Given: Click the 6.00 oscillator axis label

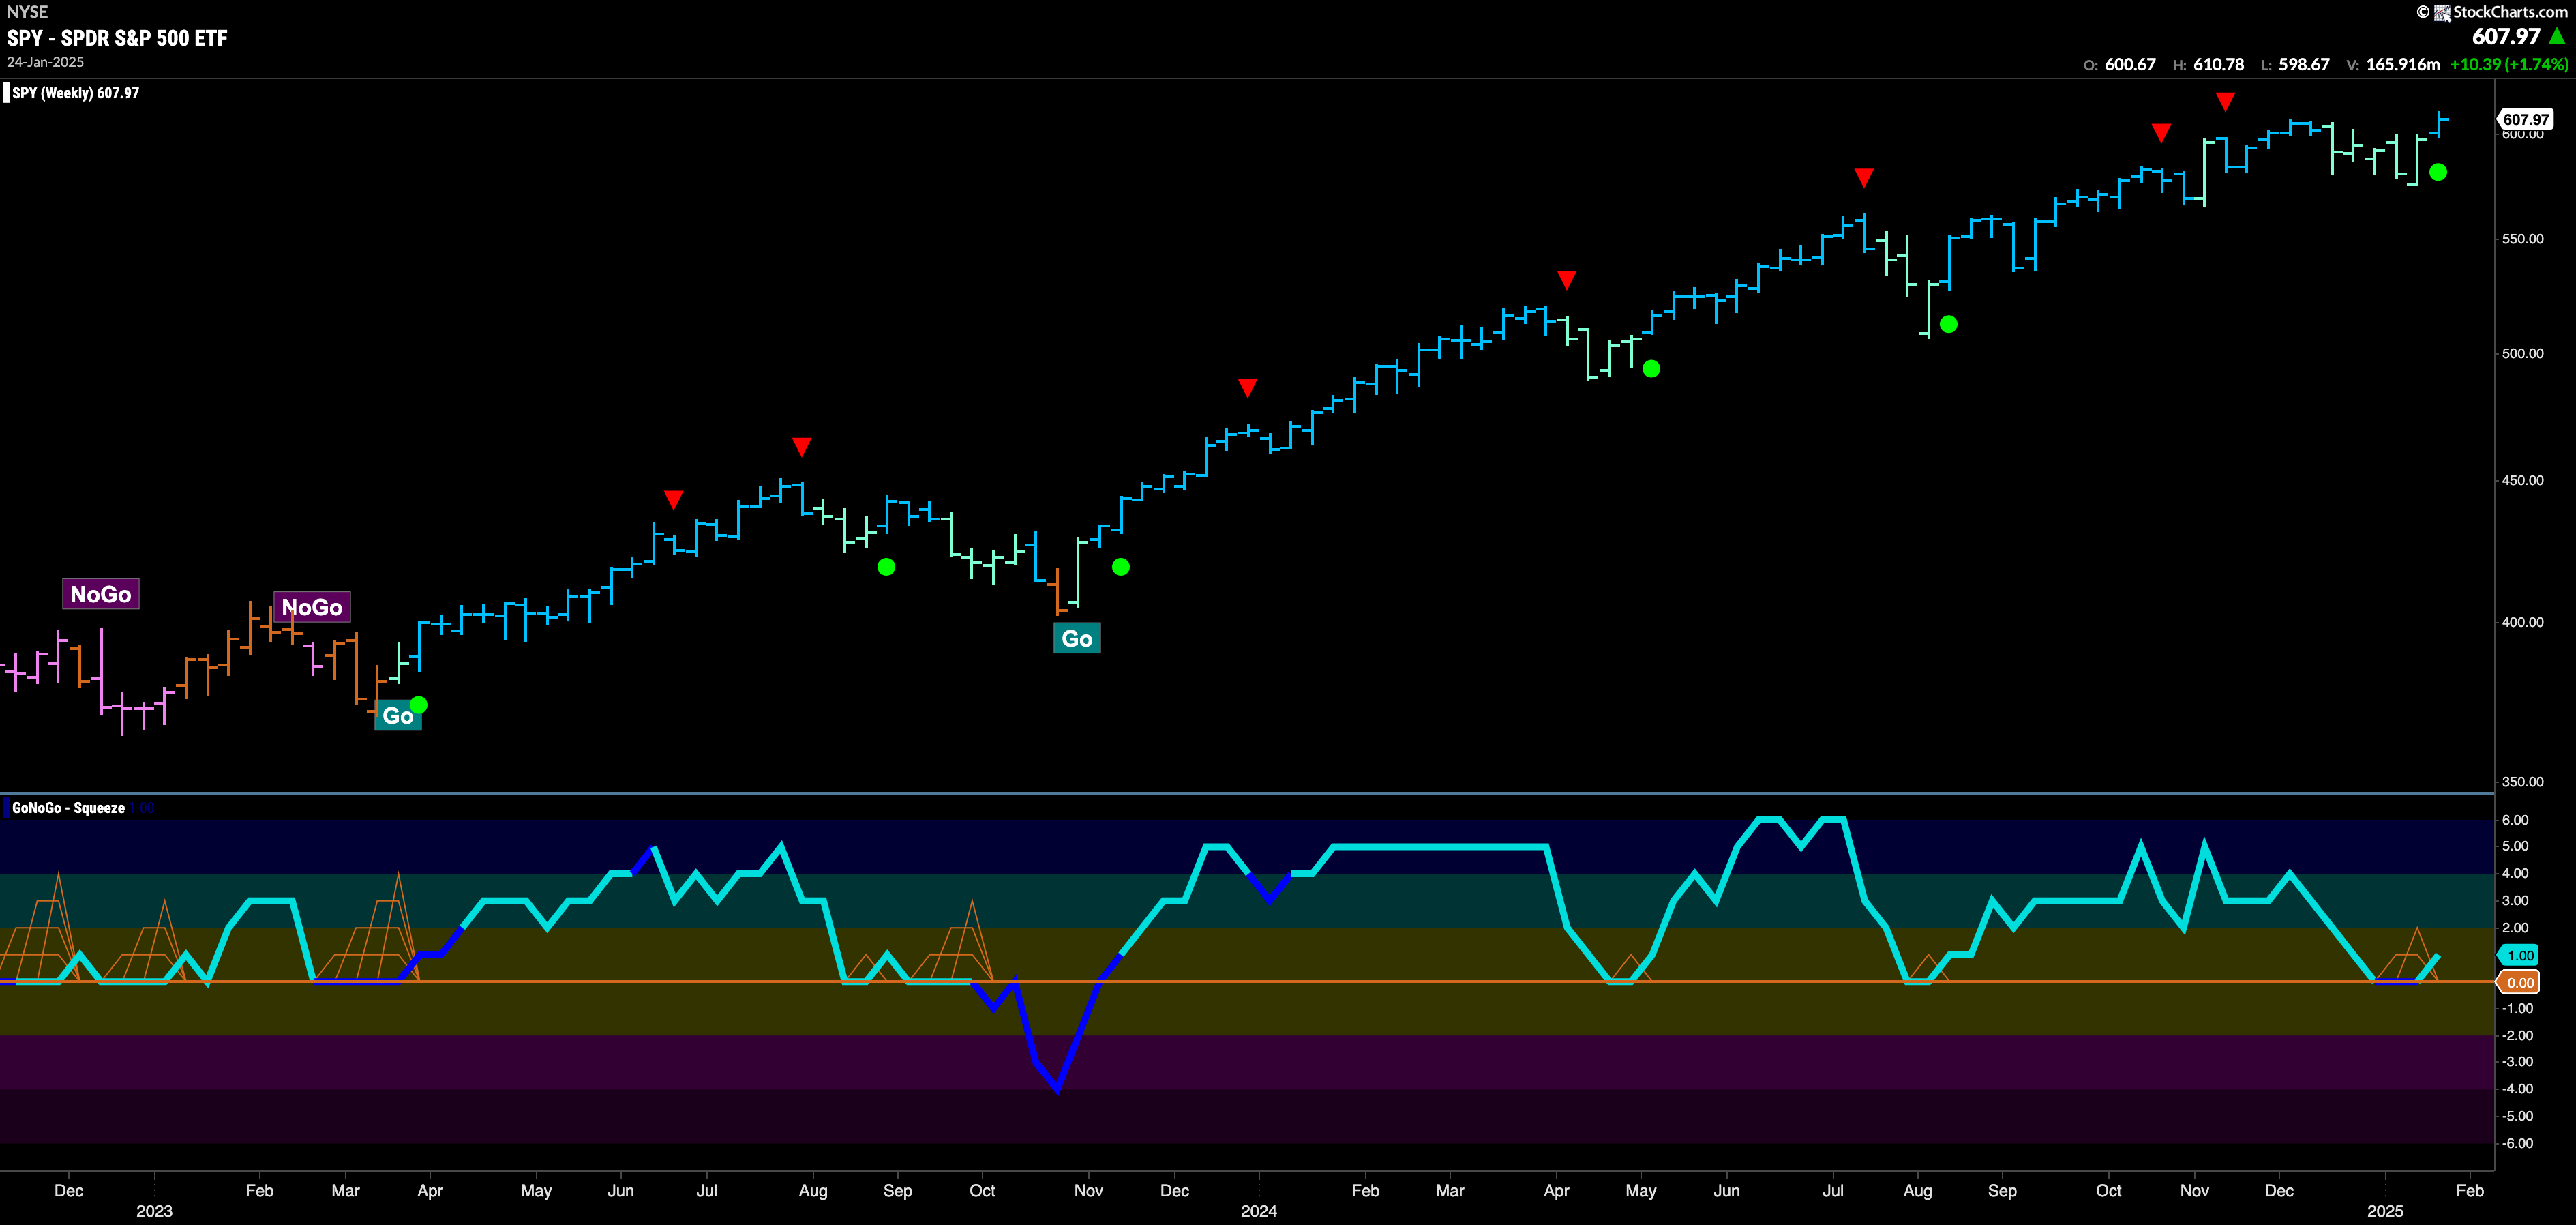Looking at the screenshot, I should pyautogui.click(x=2515, y=820).
